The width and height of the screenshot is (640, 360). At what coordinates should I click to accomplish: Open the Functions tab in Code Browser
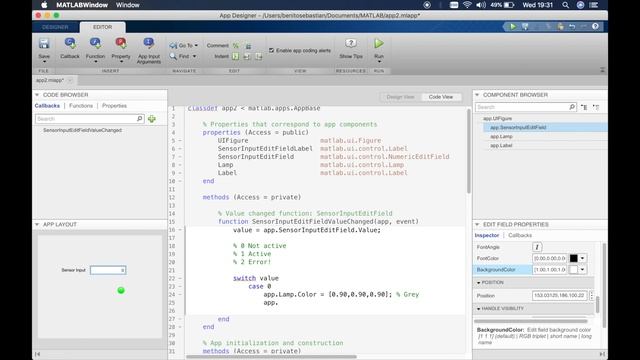point(81,106)
